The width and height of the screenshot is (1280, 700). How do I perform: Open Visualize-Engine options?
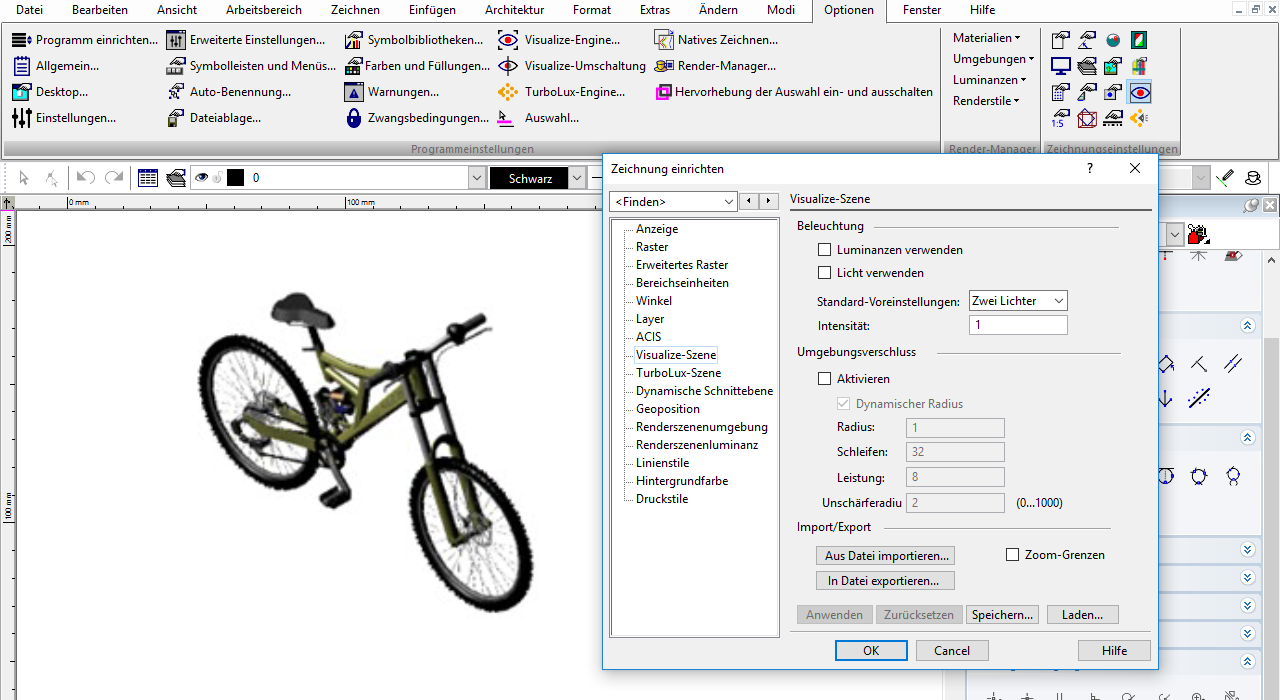(x=559, y=40)
